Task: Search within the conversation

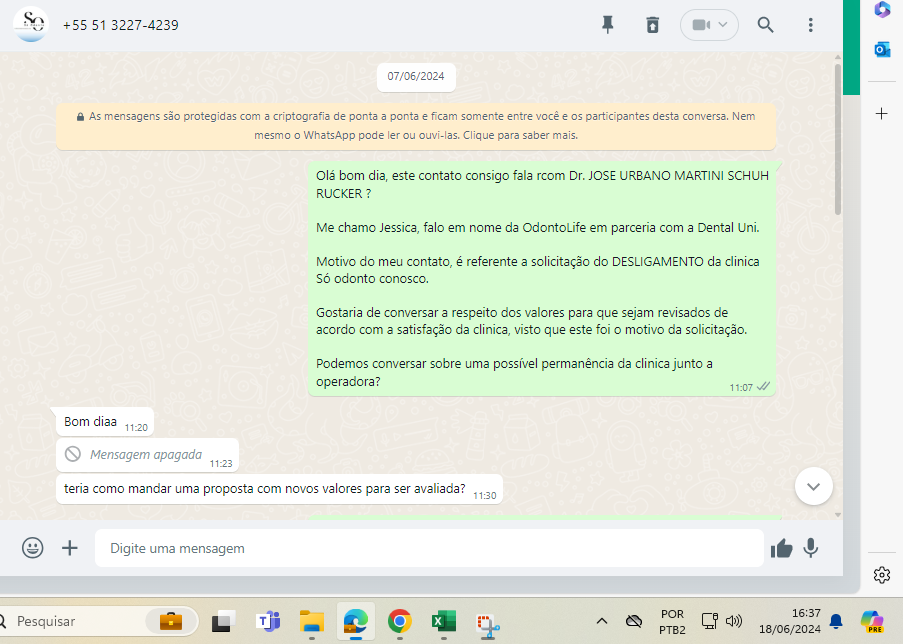Action: click(x=765, y=25)
